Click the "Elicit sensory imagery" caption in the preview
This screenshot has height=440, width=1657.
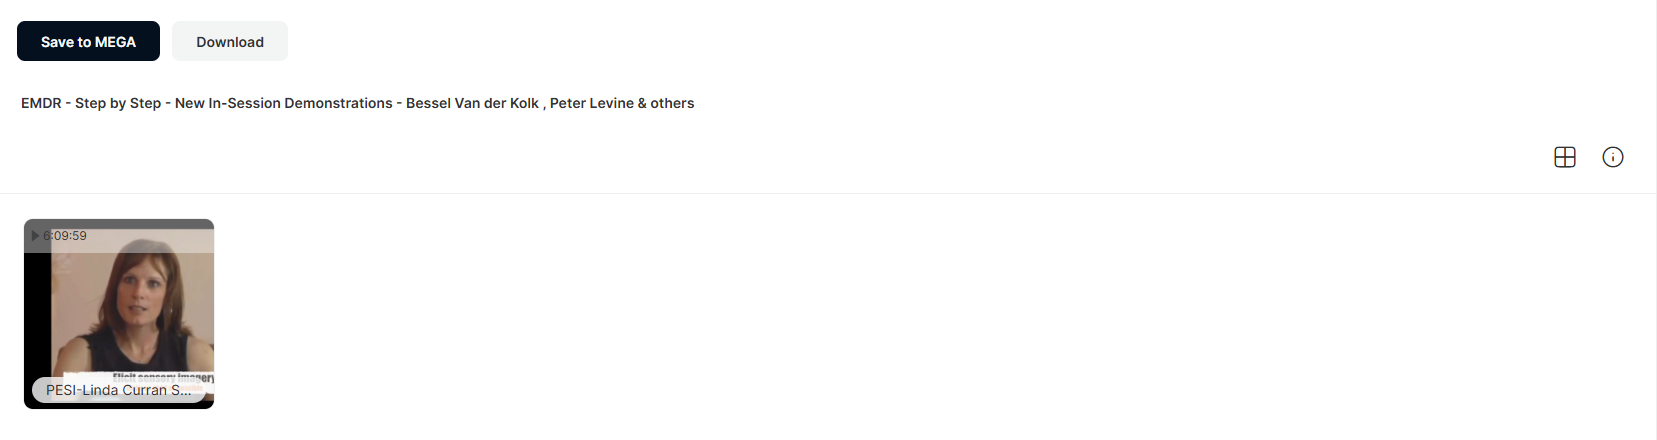[x=163, y=377]
